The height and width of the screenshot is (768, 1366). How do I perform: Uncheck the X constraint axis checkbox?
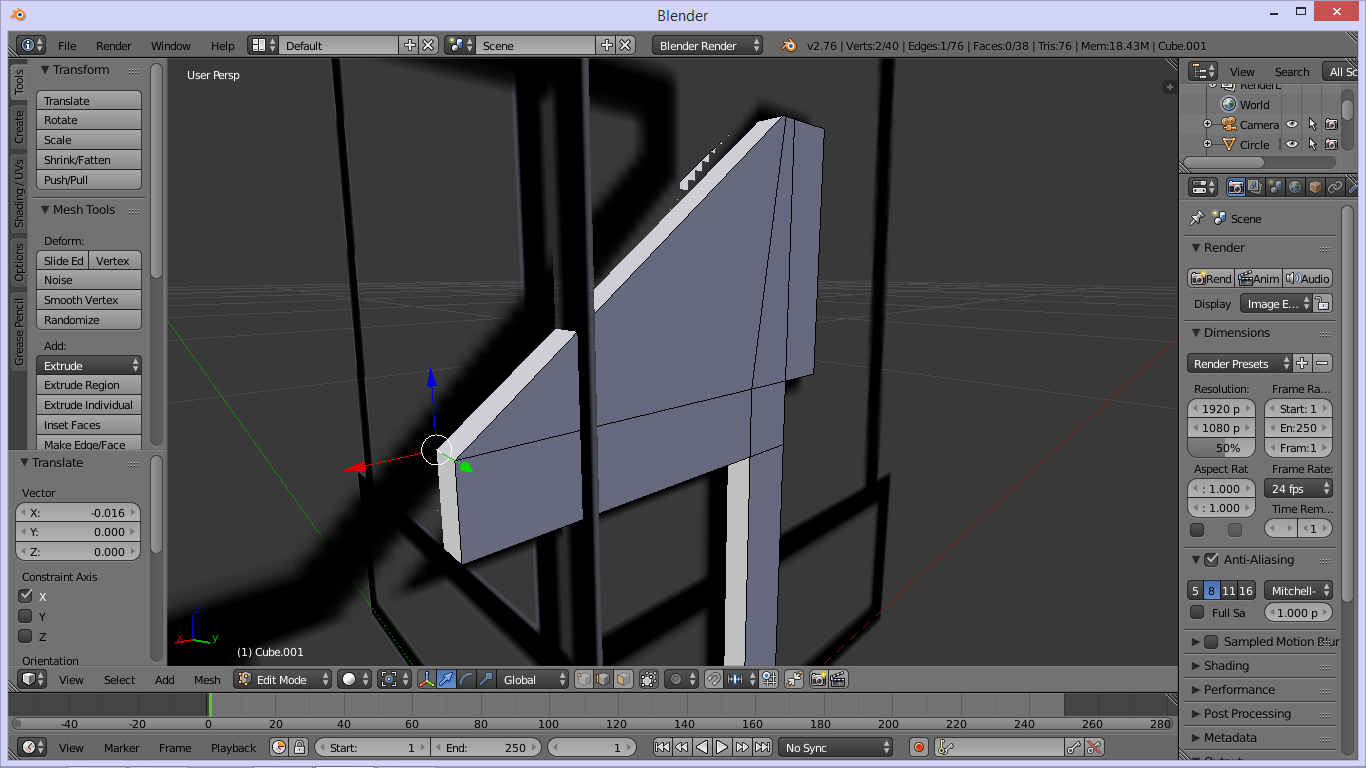[26, 596]
